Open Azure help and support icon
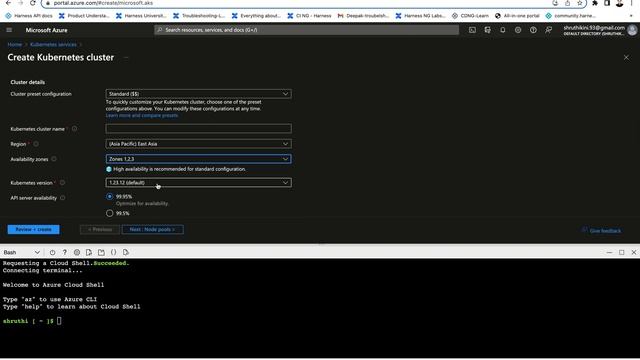Image resolution: width=640 pixels, height=360 pixels. pyautogui.click(x=533, y=30)
